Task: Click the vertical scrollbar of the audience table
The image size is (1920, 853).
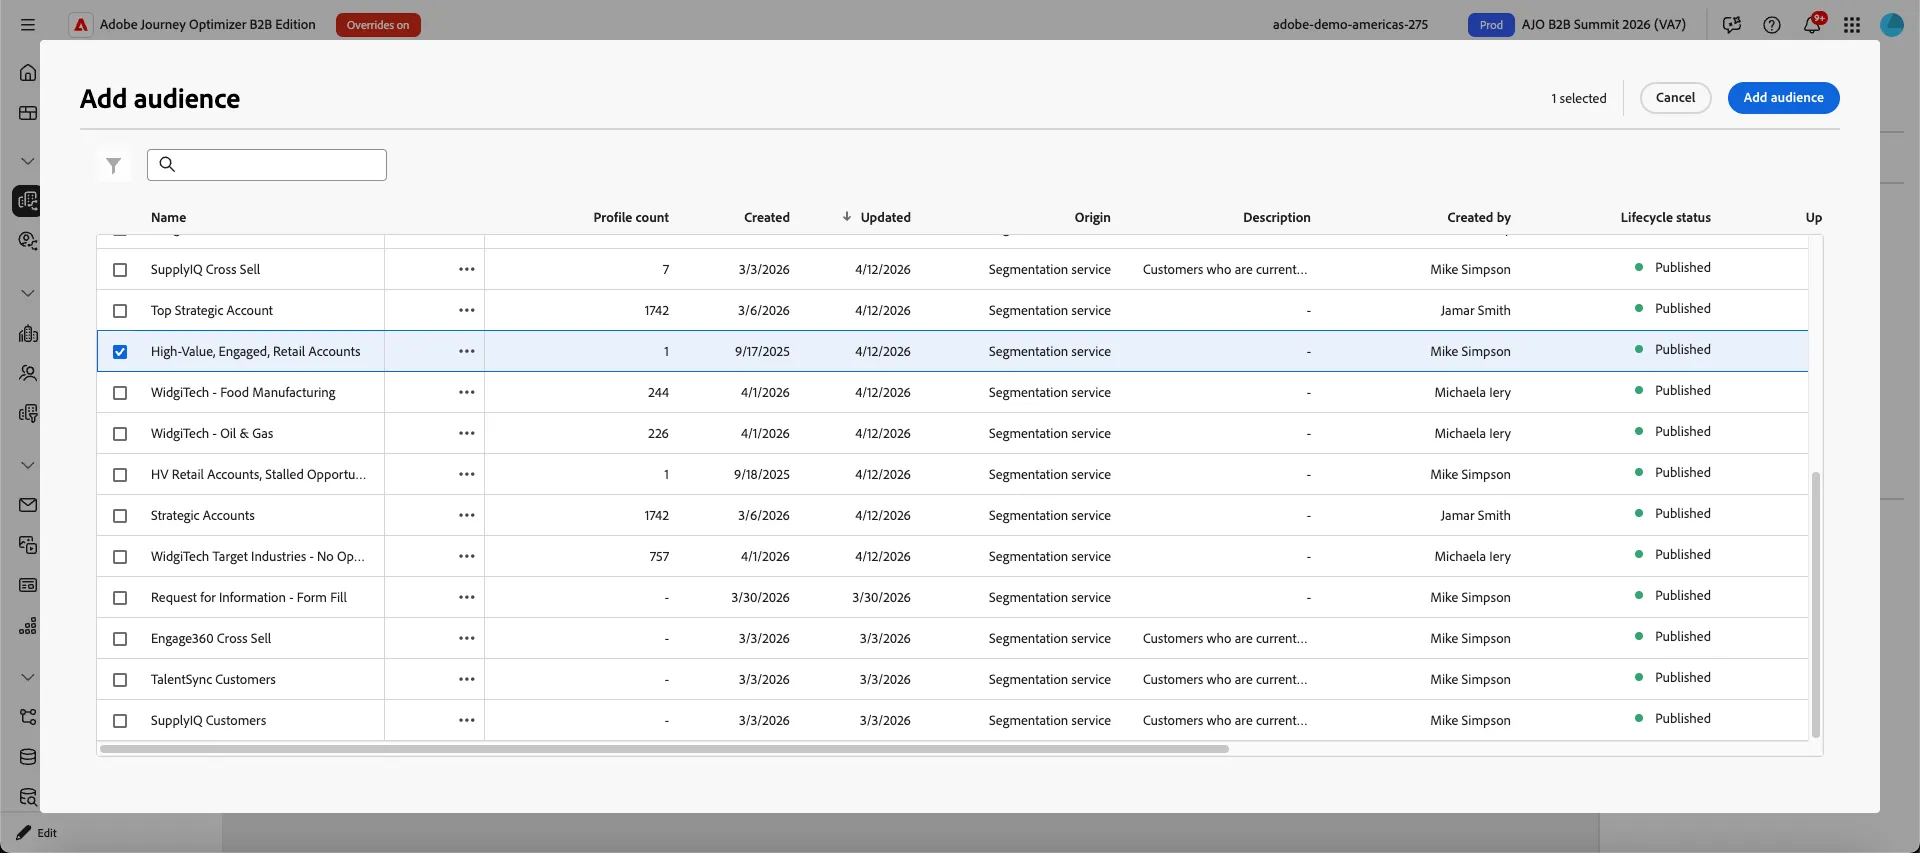Action: tap(1816, 604)
